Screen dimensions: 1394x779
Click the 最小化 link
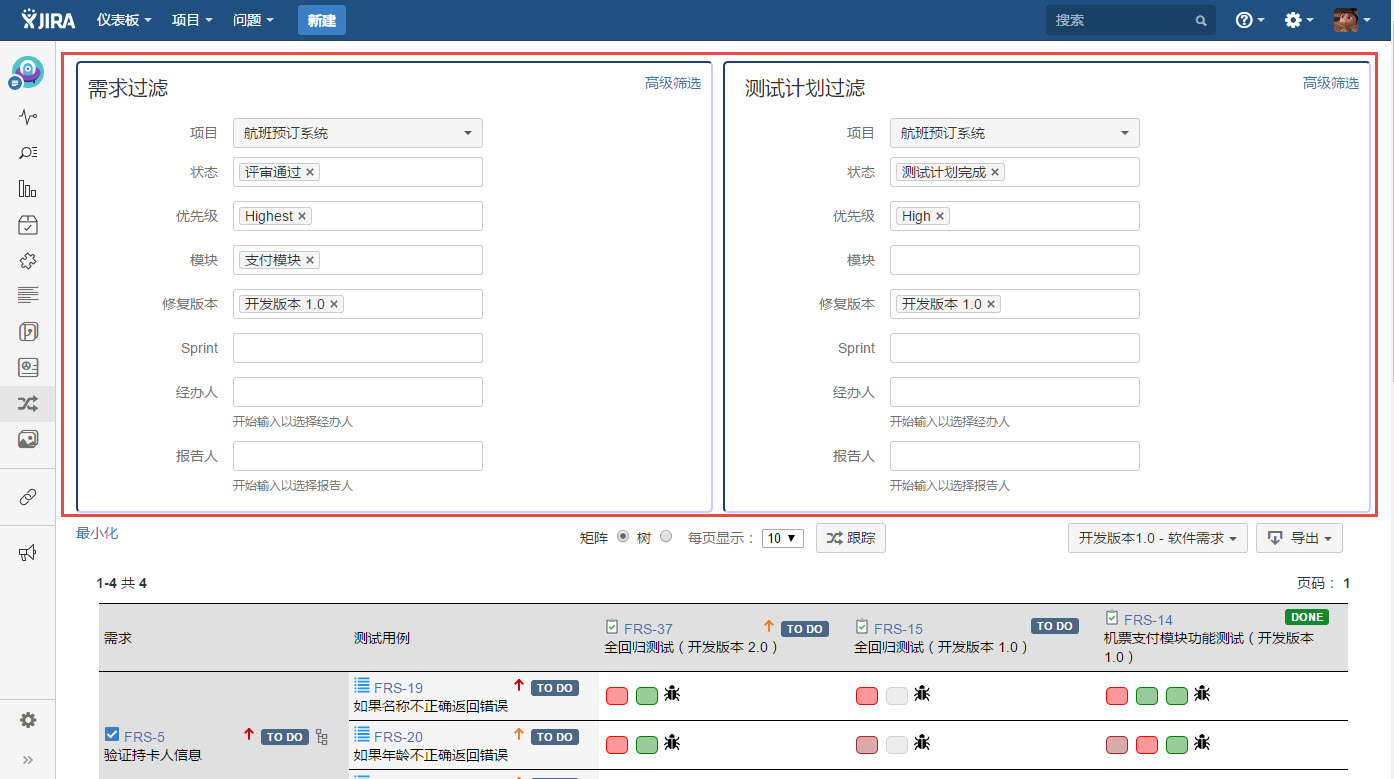click(97, 533)
